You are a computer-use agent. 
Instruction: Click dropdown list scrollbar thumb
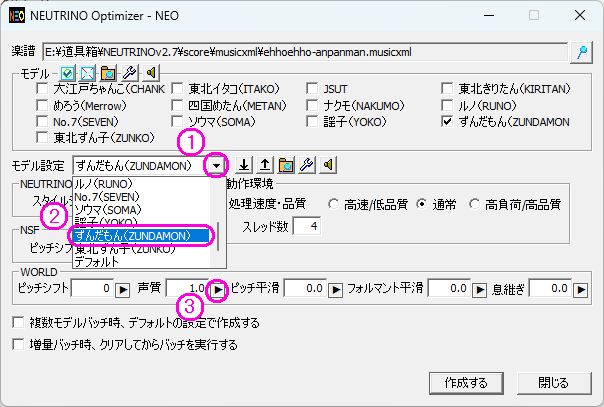(x=218, y=236)
